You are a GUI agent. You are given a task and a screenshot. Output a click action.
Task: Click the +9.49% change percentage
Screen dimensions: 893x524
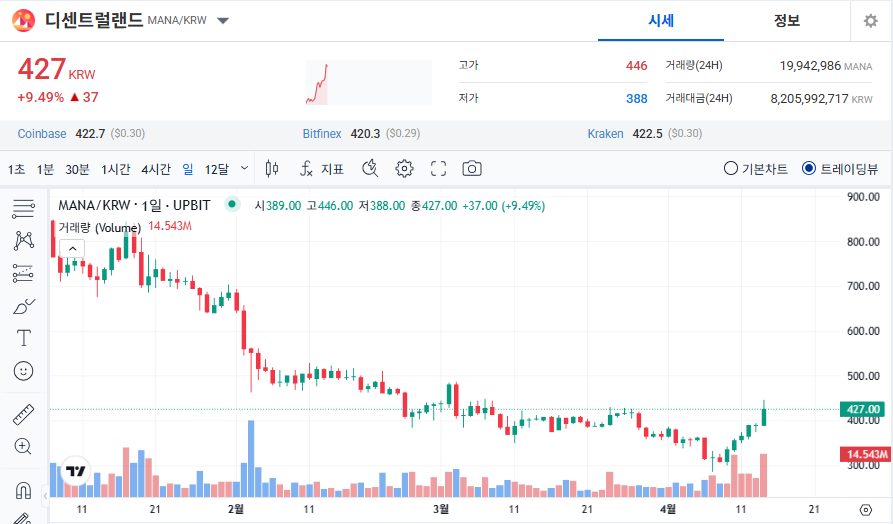[x=40, y=97]
